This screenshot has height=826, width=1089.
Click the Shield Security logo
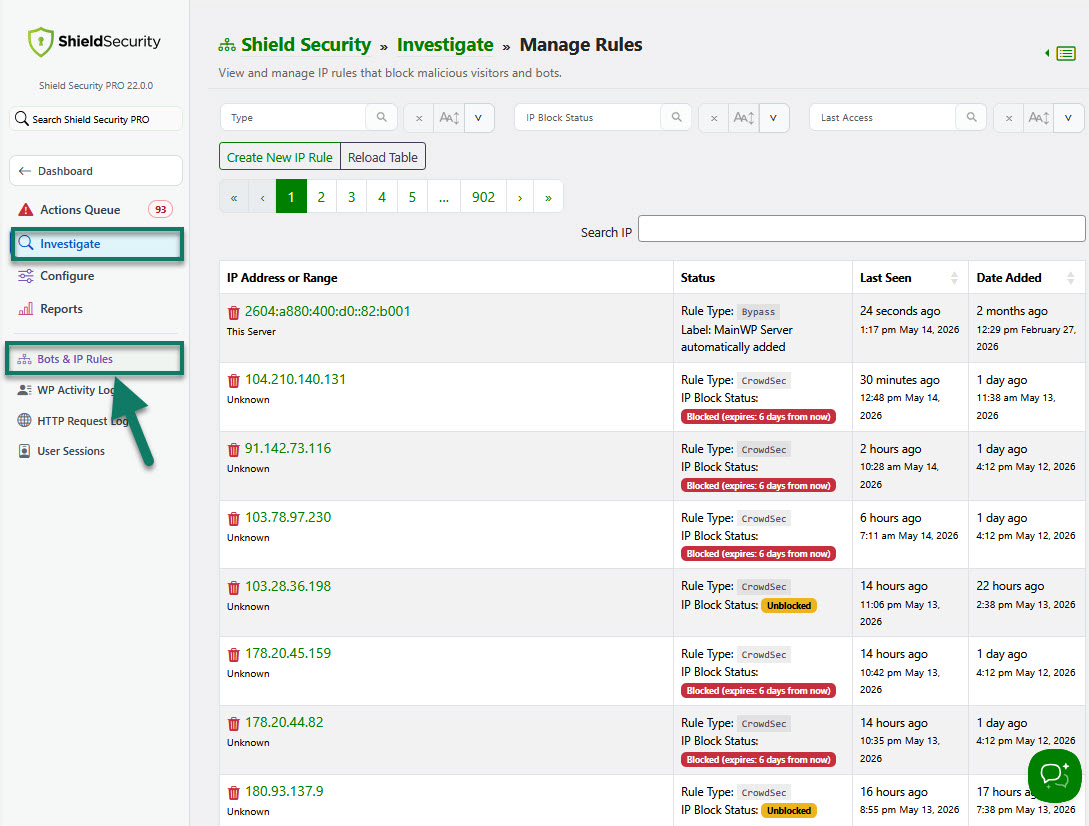tap(94, 42)
